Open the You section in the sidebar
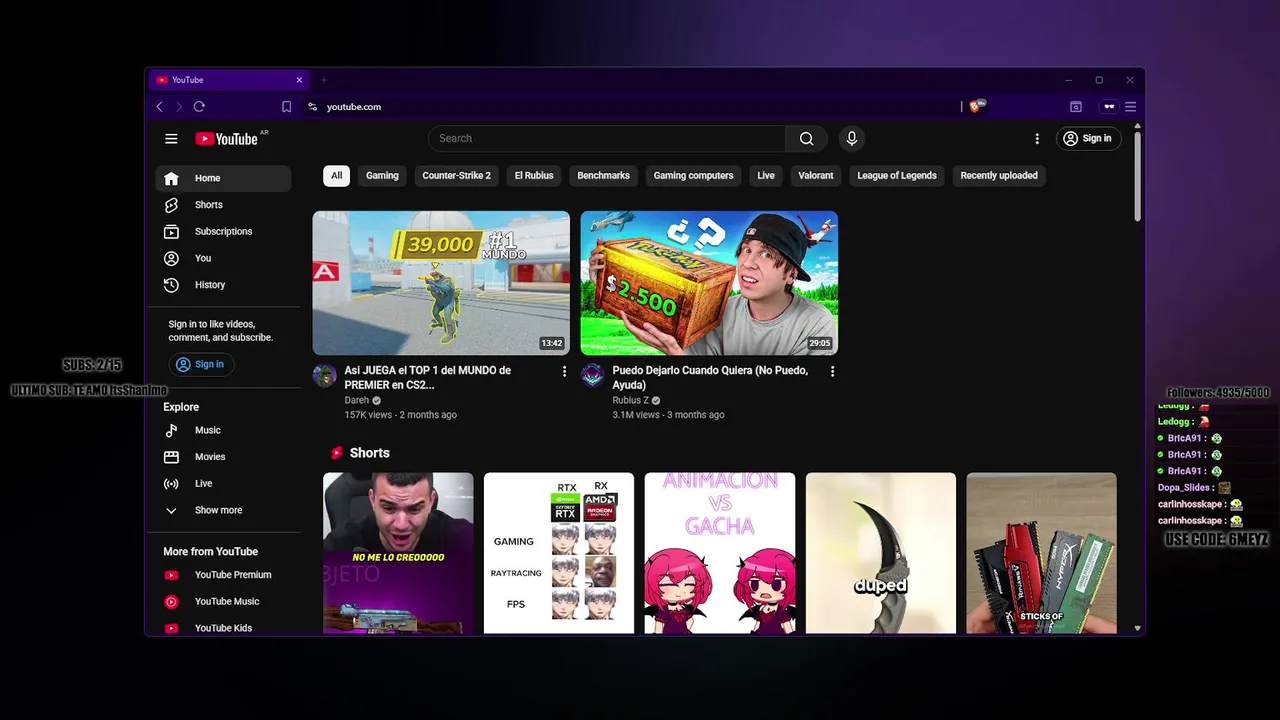This screenshot has height=720, width=1280. pyautogui.click(x=223, y=258)
